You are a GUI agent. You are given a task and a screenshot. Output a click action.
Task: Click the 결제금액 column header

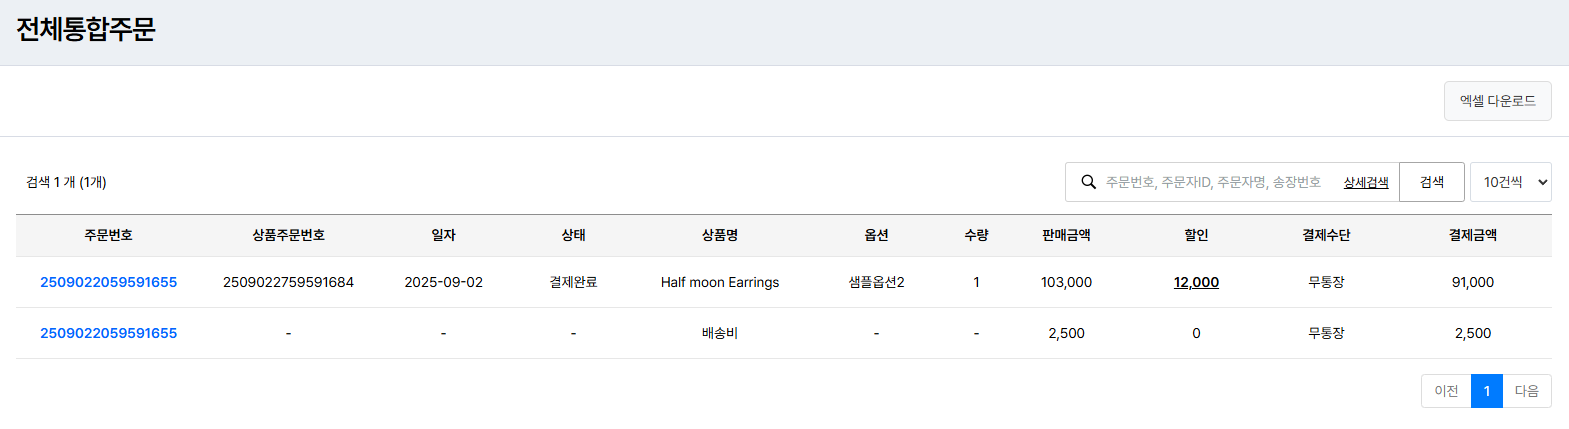coord(1472,235)
